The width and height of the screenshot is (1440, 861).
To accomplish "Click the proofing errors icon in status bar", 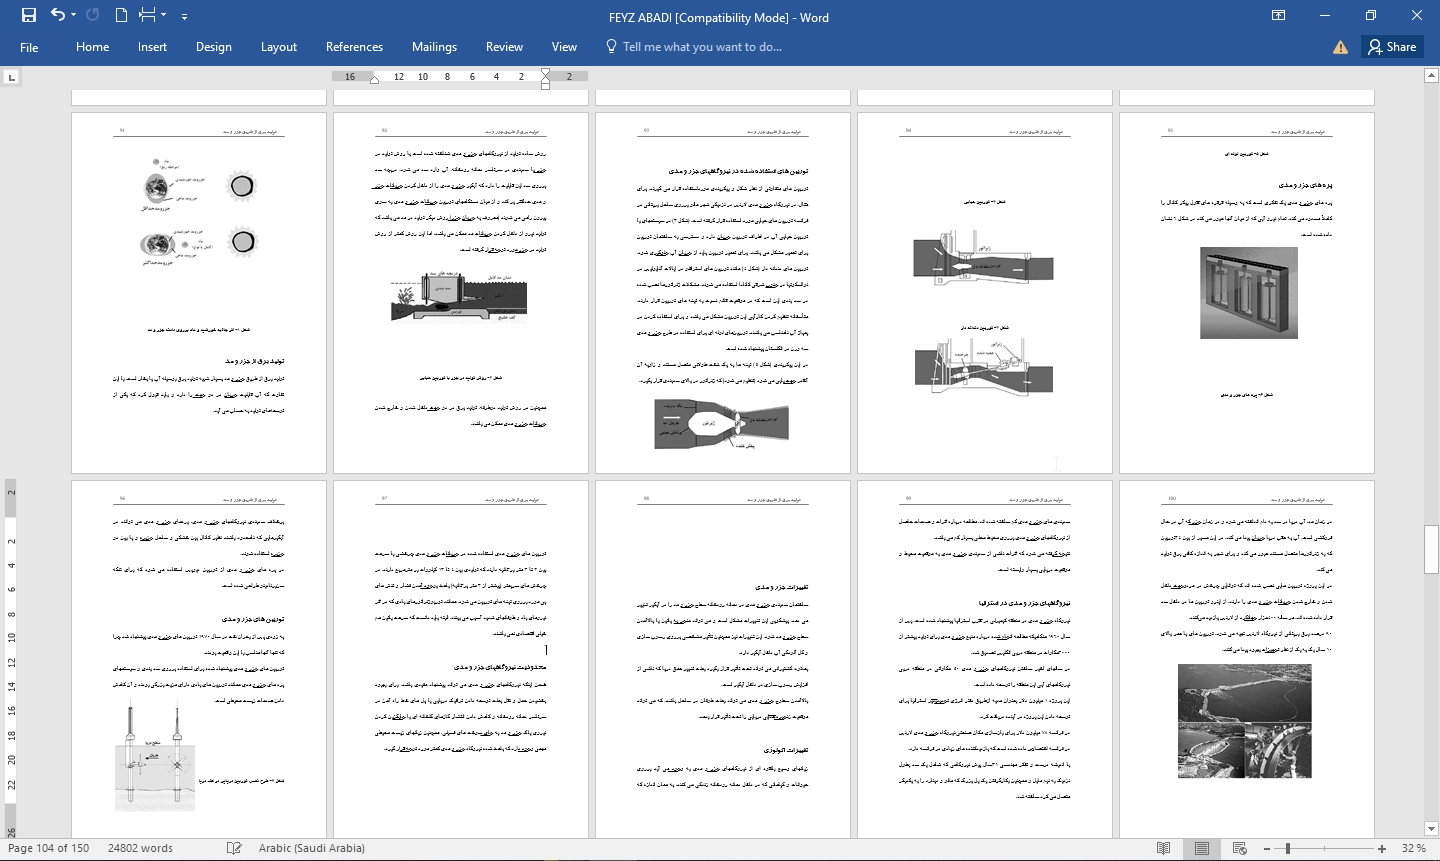I will click(x=234, y=848).
